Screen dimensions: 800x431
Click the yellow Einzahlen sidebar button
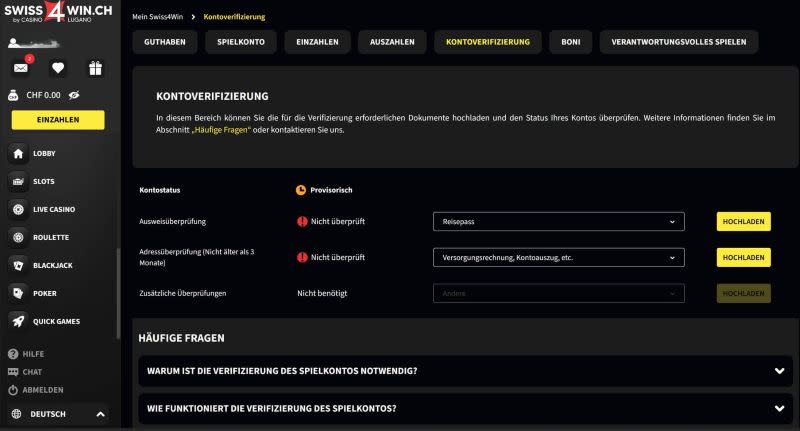pos(58,120)
